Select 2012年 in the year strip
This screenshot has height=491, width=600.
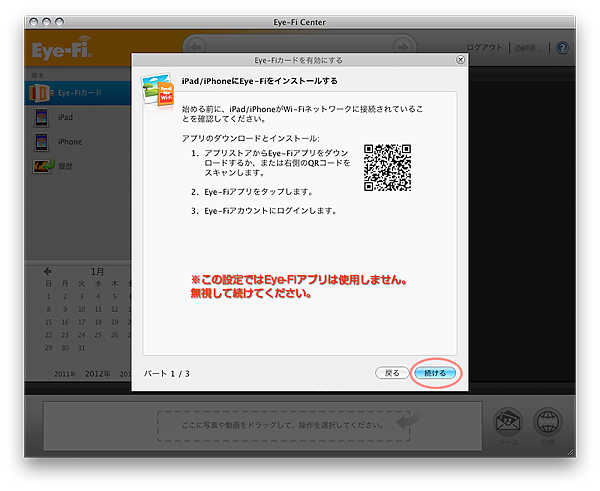98,374
